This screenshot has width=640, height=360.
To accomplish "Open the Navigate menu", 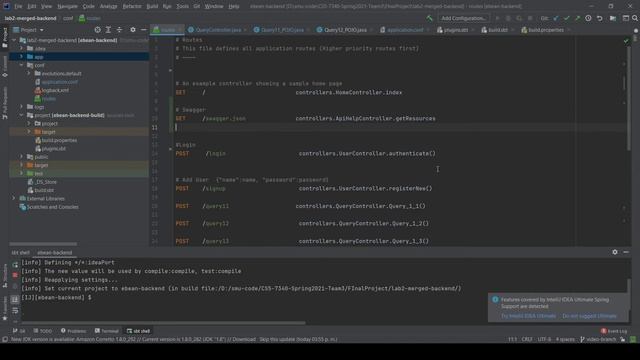I will tap(67, 6).
